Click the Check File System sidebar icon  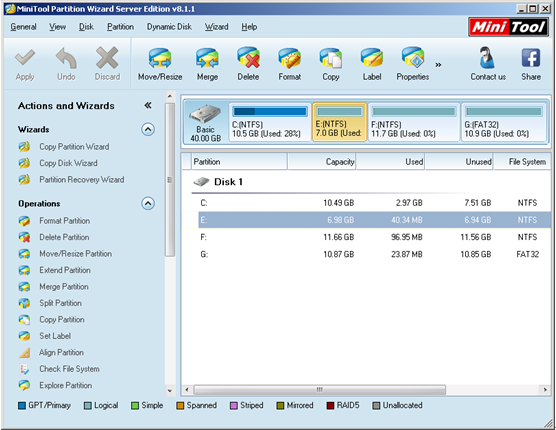point(24,369)
